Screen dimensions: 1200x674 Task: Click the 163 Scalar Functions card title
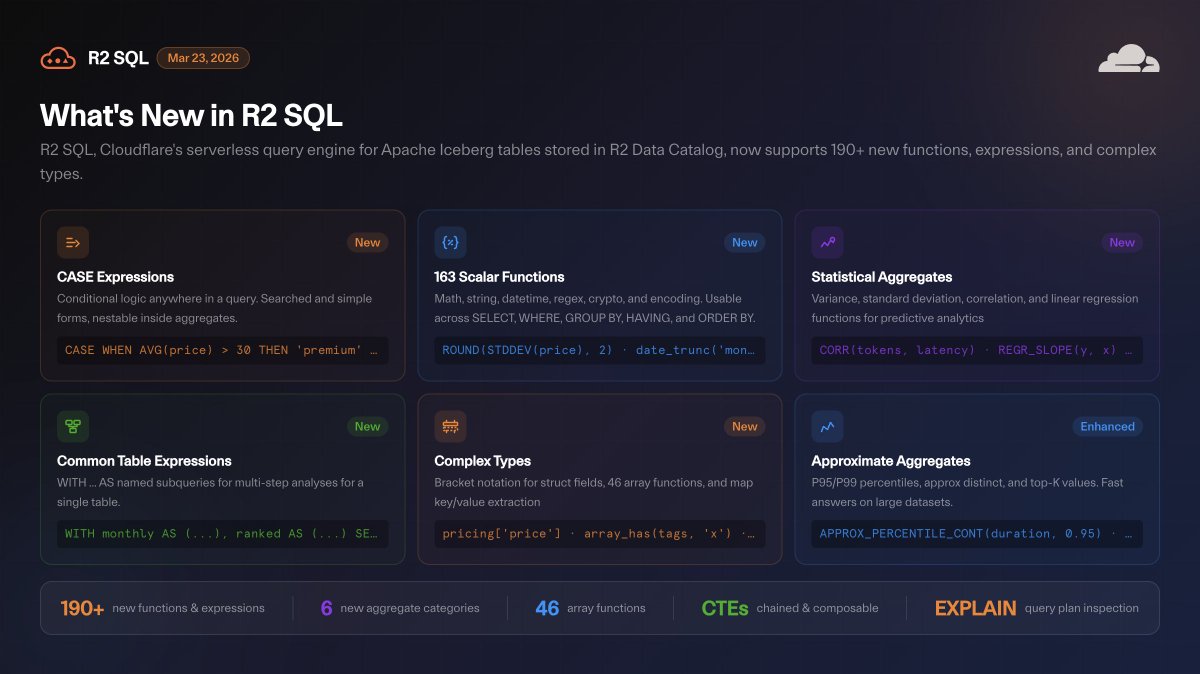[499, 277]
